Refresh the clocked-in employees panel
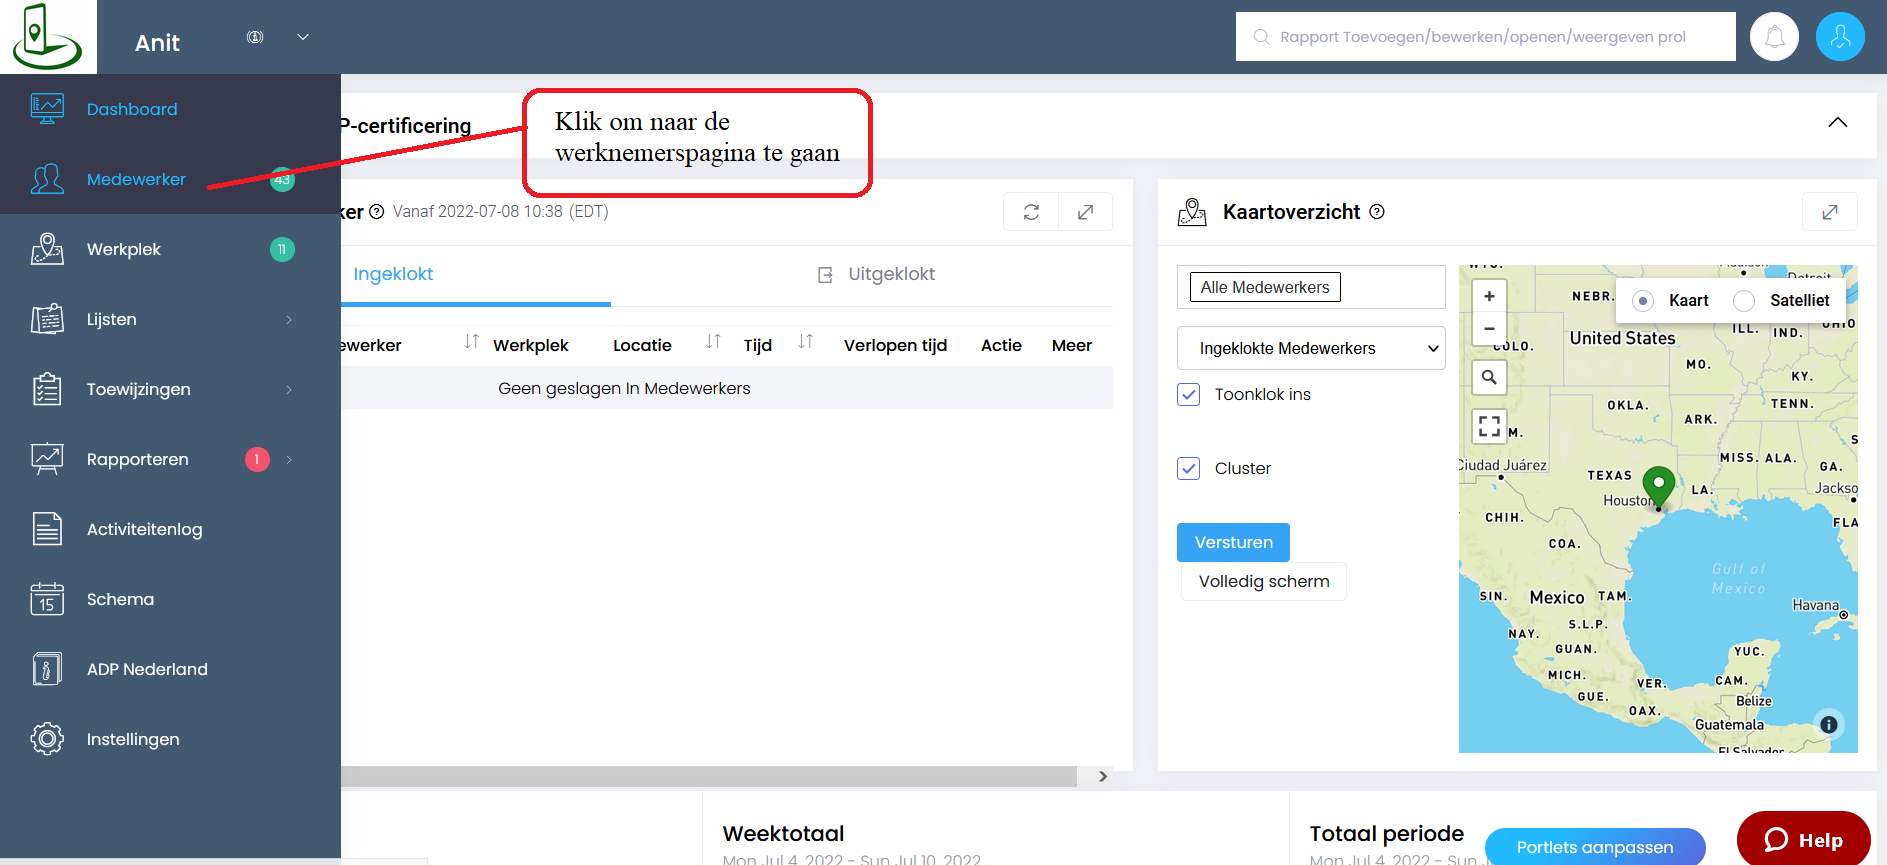Screen dimensions: 1887x865 tap(1031, 212)
